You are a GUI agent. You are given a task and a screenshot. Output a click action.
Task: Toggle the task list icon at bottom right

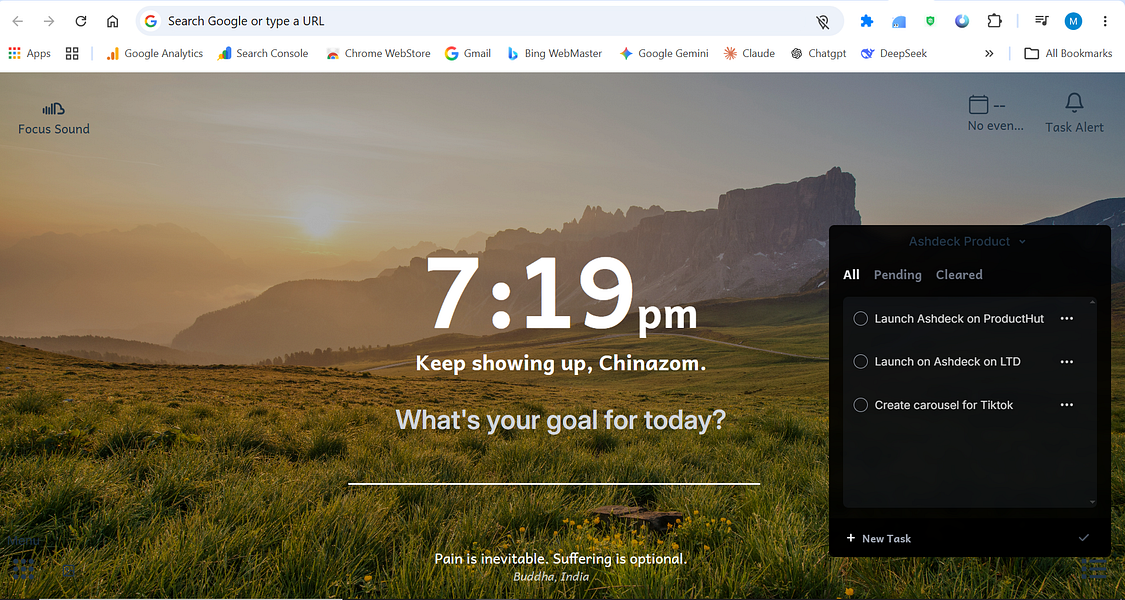click(x=1093, y=568)
